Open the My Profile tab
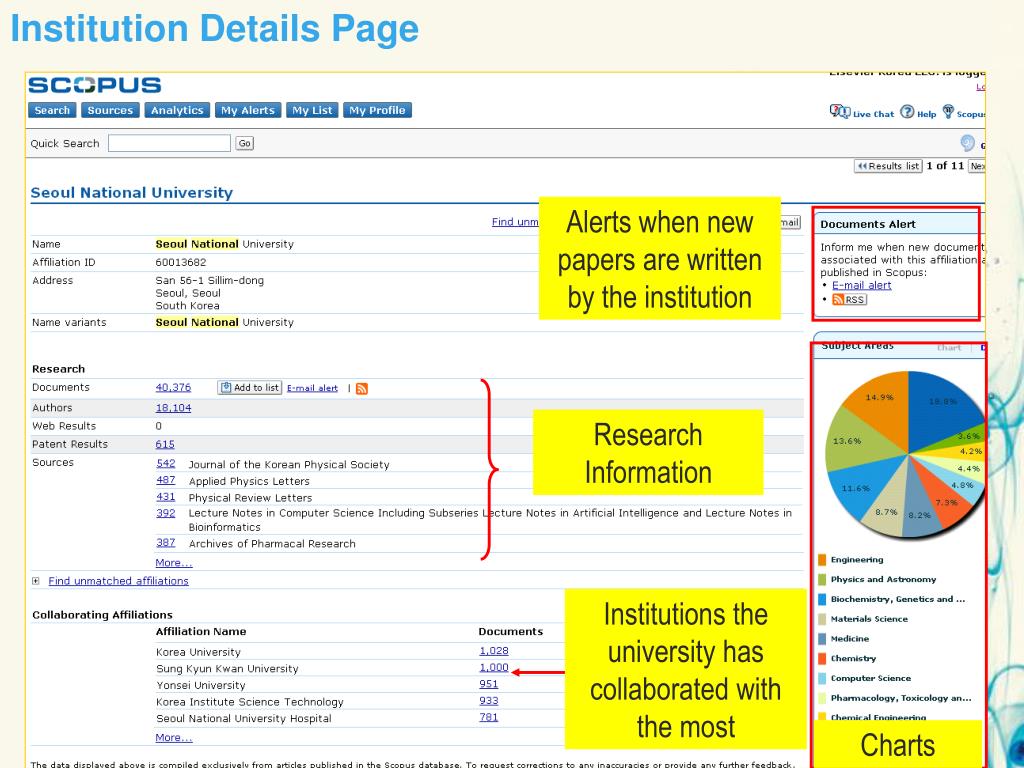Screen dimensions: 1024x768 point(377,110)
